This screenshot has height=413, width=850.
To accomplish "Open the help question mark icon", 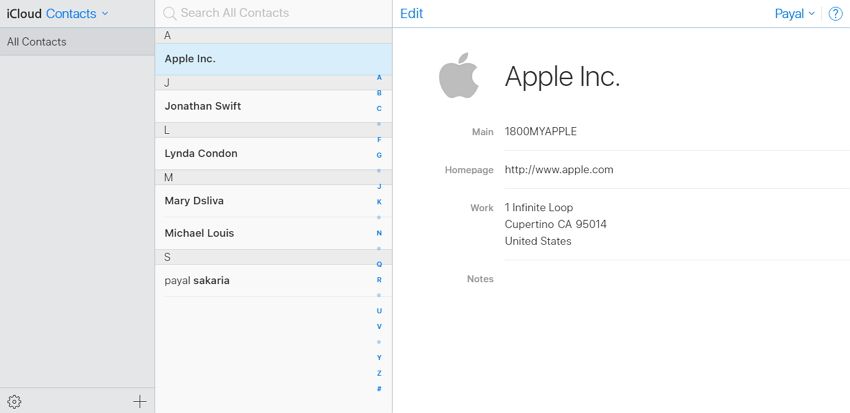I will [835, 14].
